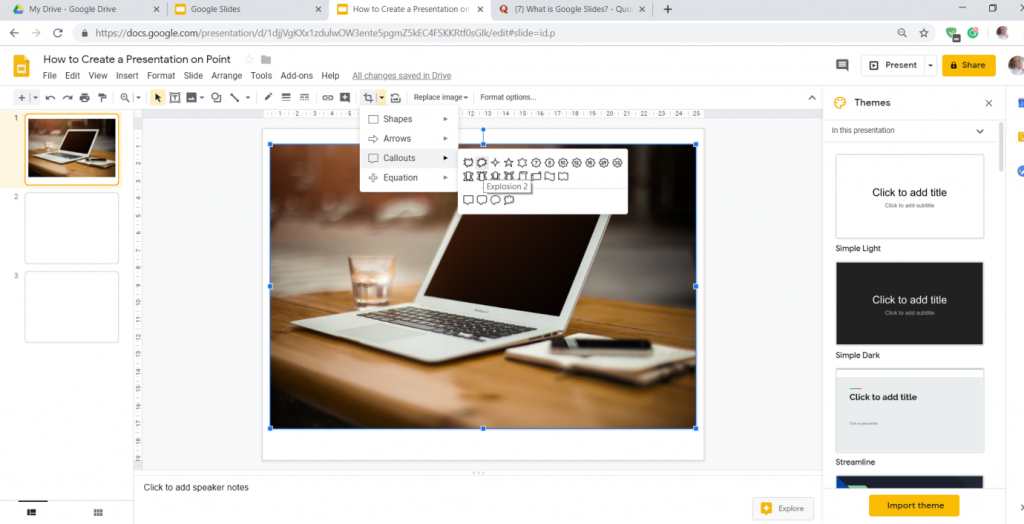Click the Print icon
The height and width of the screenshot is (524, 1024).
click(84, 97)
